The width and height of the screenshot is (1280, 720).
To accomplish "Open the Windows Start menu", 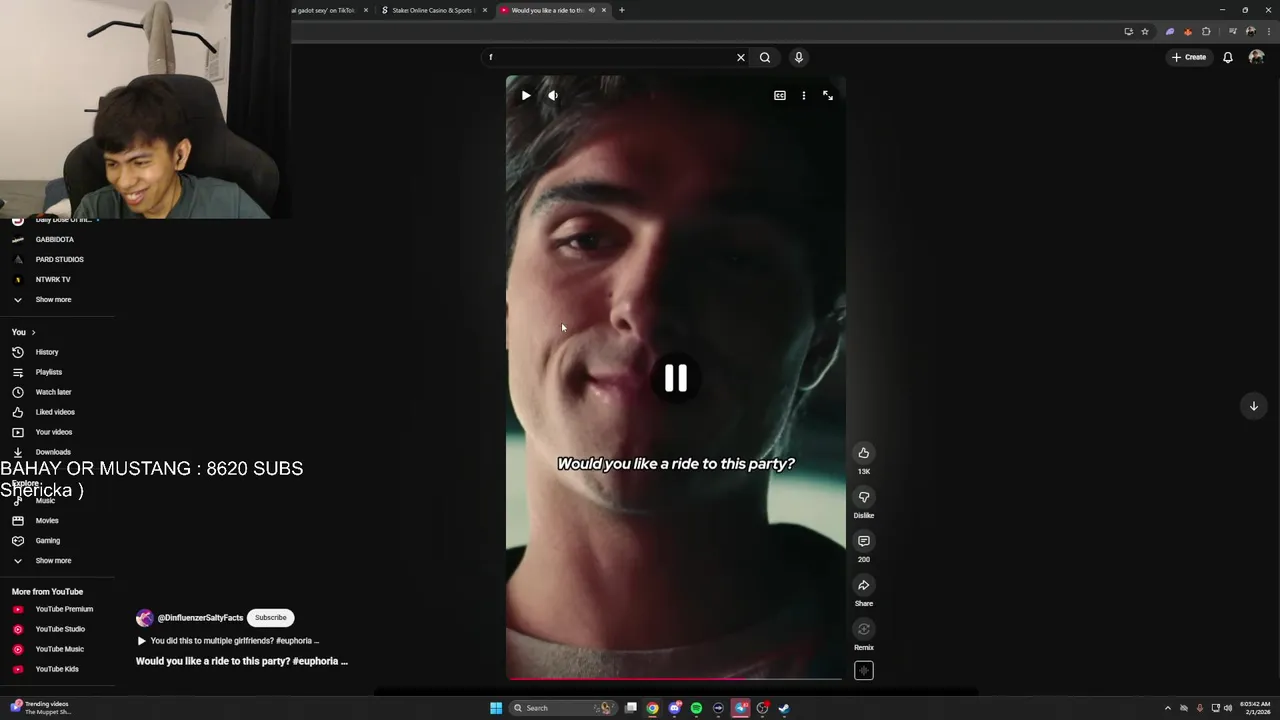I will pyautogui.click(x=496, y=708).
